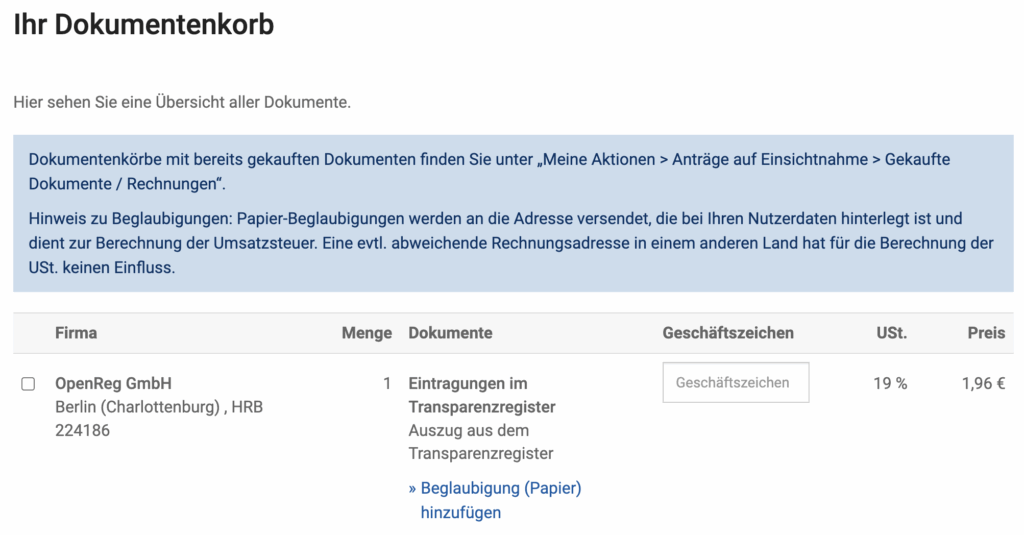Click the Menge column header
The image size is (1024, 535).
(366, 333)
